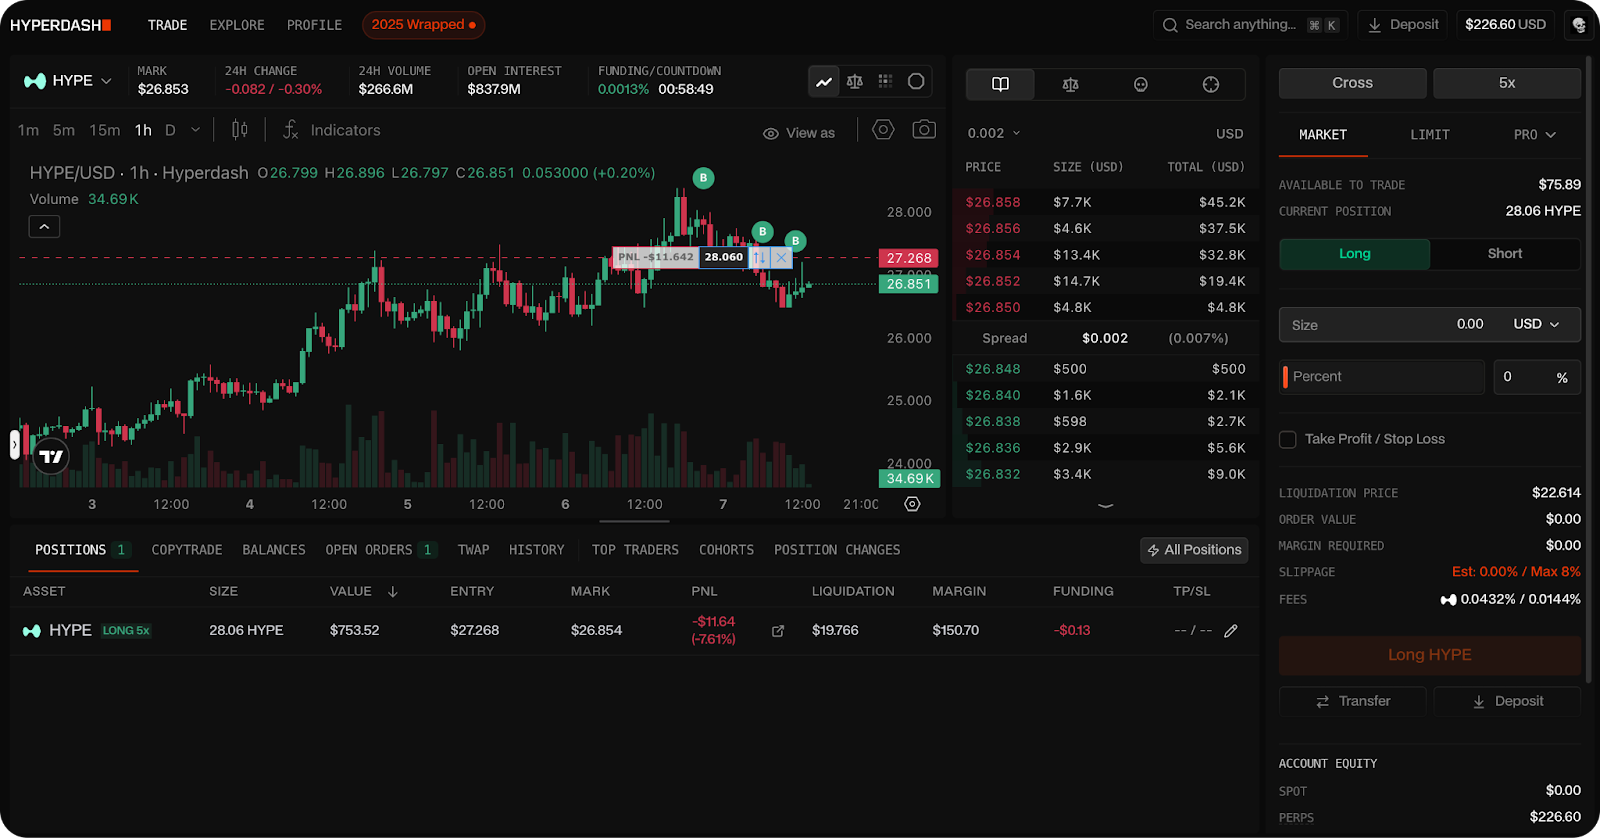Click the Long HYPE submit button
The image size is (1600, 838).
(x=1430, y=655)
